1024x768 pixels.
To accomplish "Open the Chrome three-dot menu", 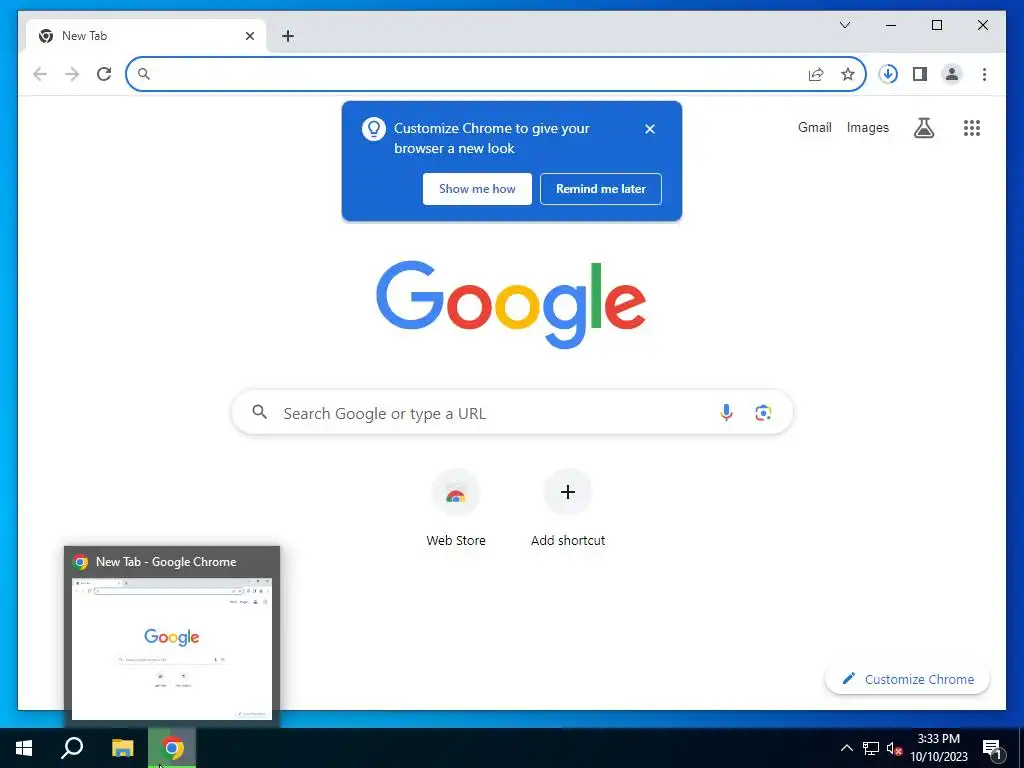I will (984, 74).
